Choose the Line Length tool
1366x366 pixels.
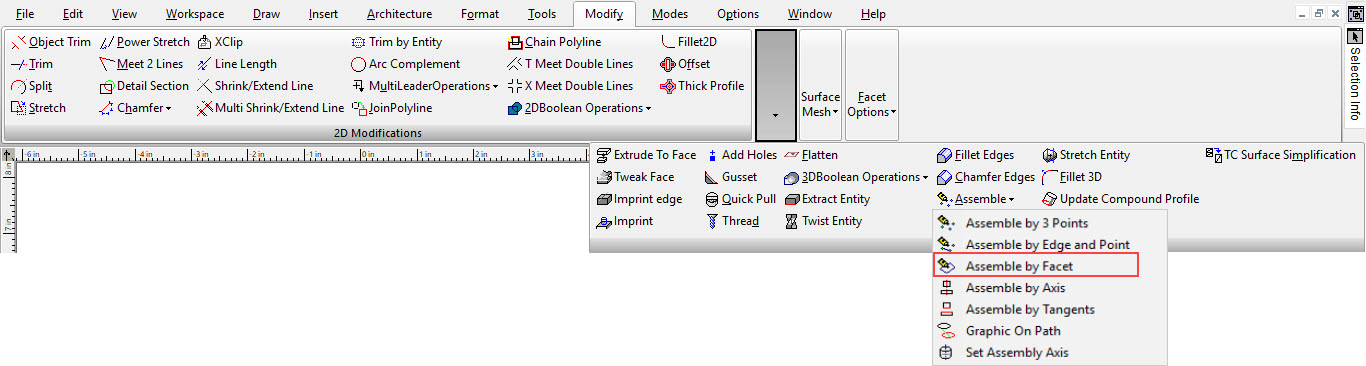(x=237, y=64)
